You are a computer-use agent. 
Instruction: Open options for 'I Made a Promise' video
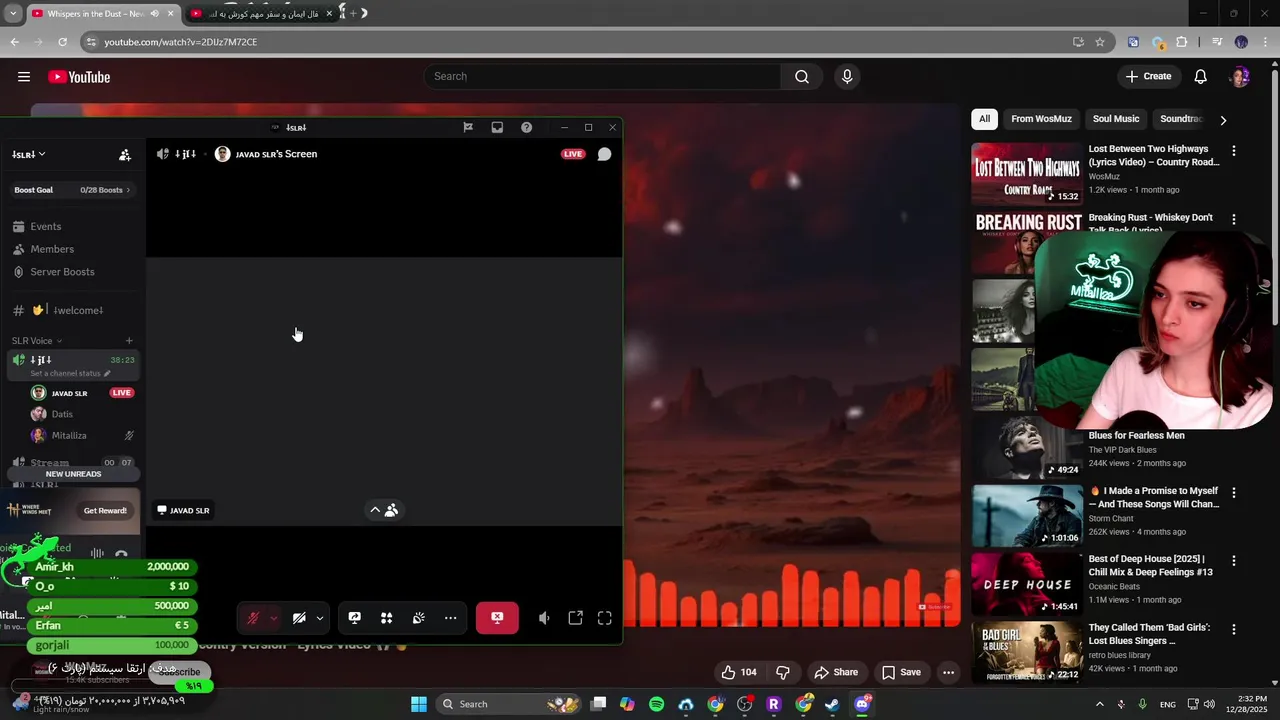click(1234, 493)
